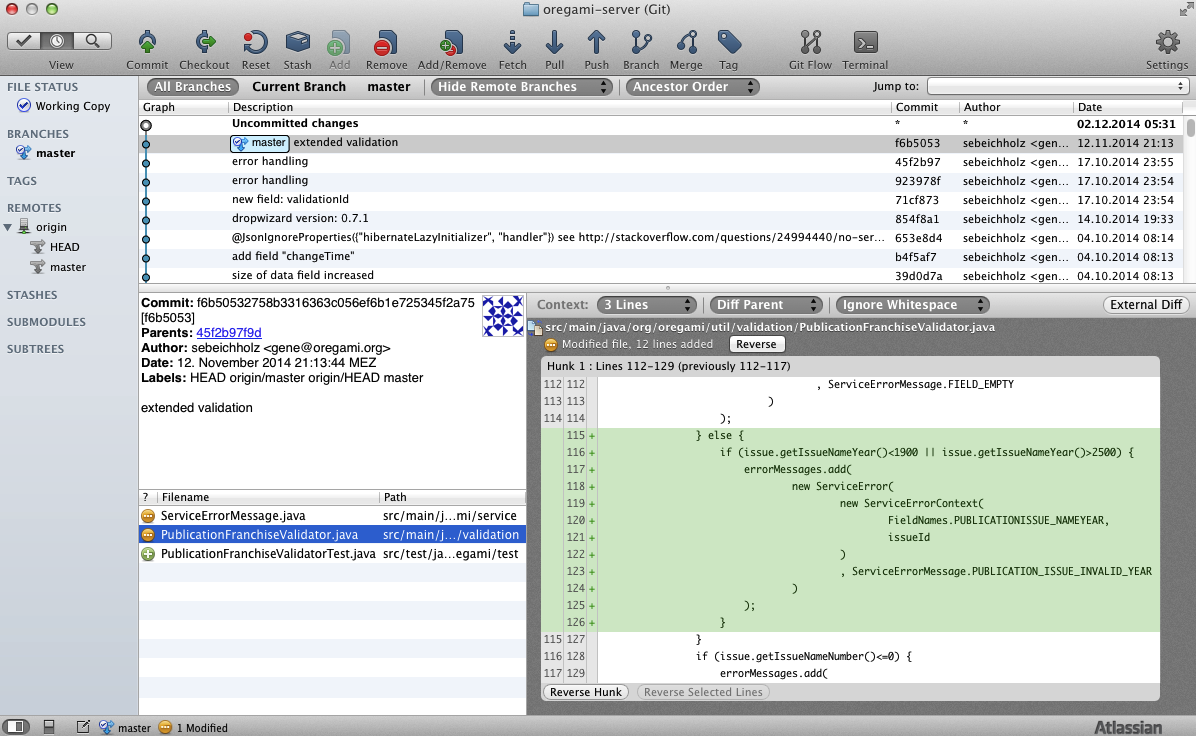Open the Ancestor Order dropdown
This screenshot has width=1196, height=736.
tap(692, 87)
